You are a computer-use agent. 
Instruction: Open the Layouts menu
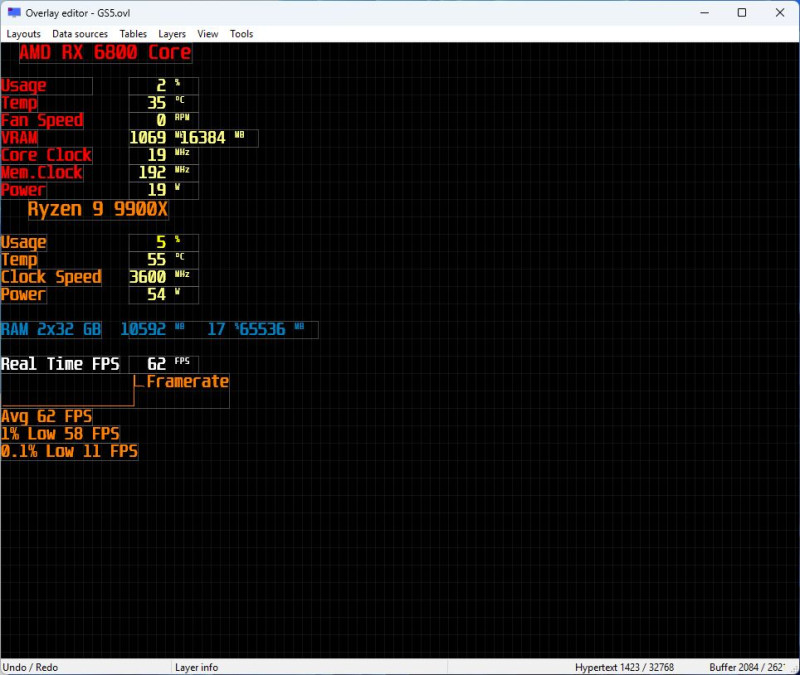[23, 34]
